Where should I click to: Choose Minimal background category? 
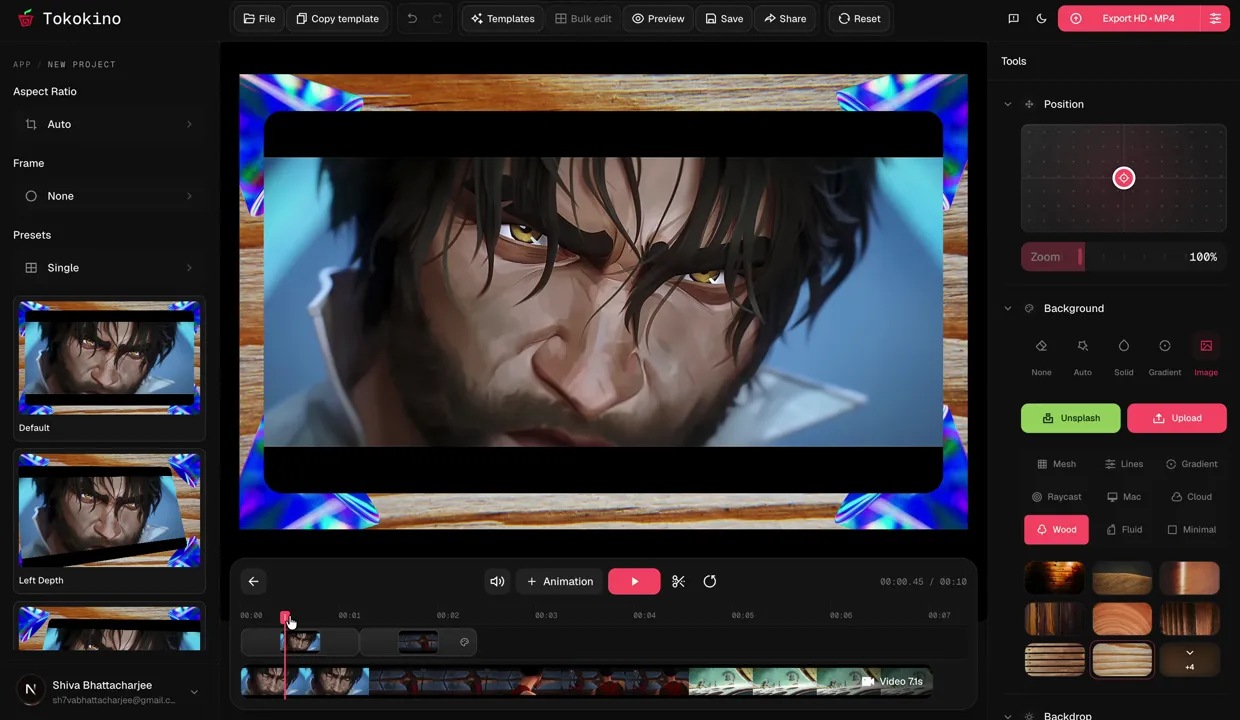(1191, 530)
